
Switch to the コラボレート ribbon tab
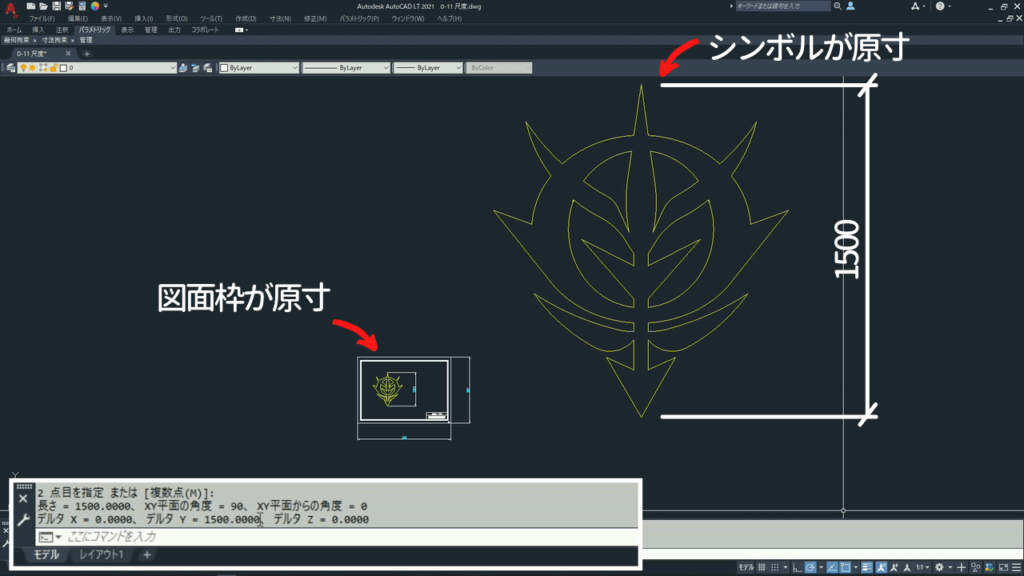pyautogui.click(x=205, y=30)
